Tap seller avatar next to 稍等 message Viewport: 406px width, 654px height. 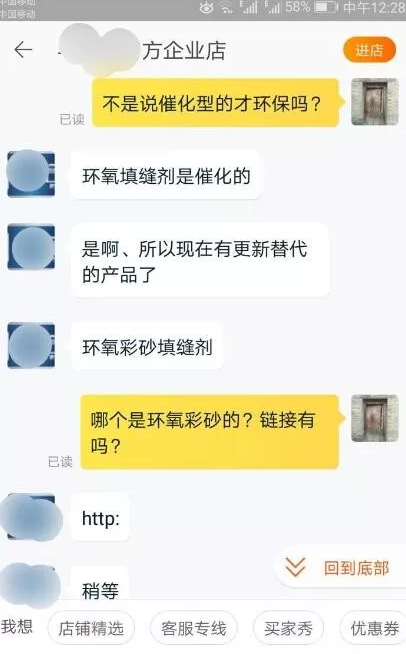(x=31, y=585)
